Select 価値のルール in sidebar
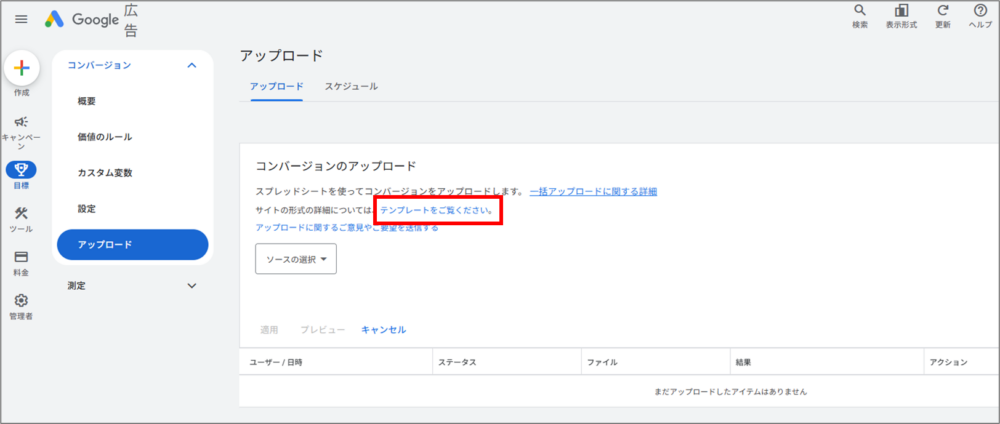1000x424 pixels. click(105, 137)
